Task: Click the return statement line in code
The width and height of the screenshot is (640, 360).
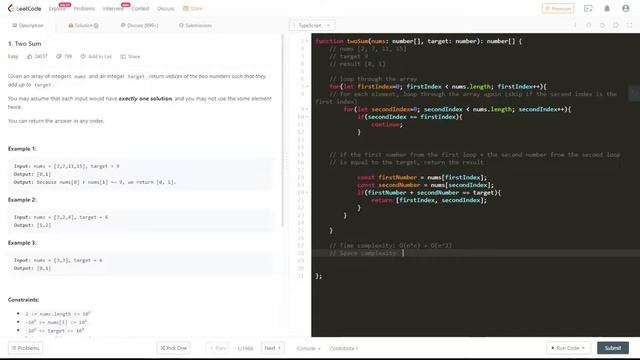Action: [x=429, y=200]
